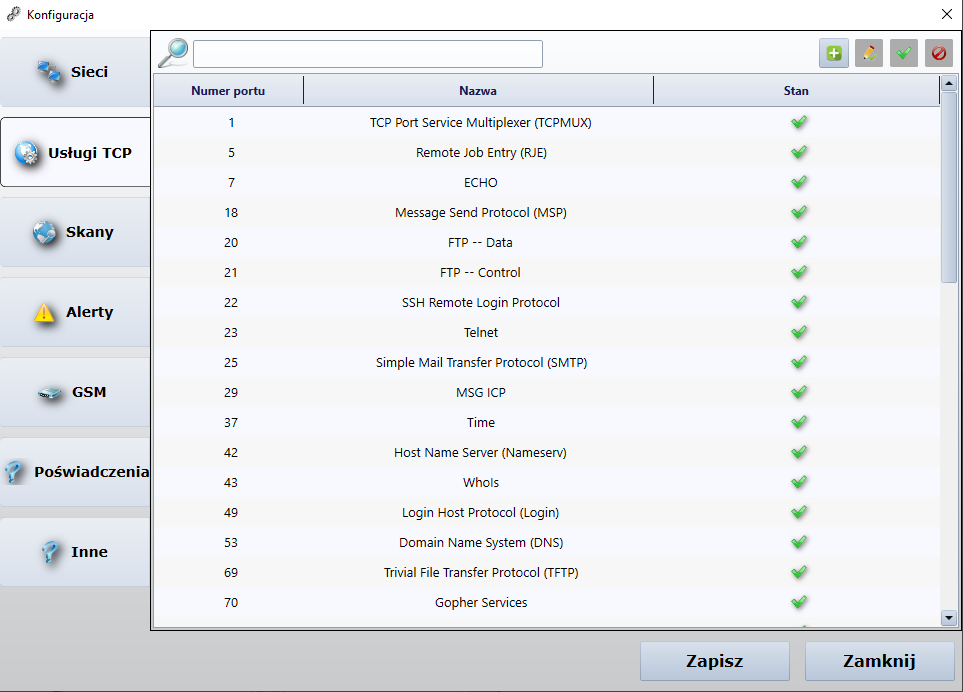
Task: Click the vertical scrollbar thumb
Action: [949, 190]
